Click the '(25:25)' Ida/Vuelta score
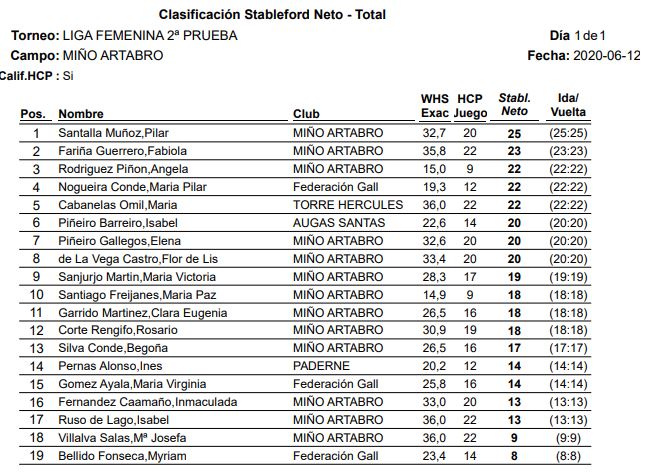The image size is (645, 473). tap(568, 133)
